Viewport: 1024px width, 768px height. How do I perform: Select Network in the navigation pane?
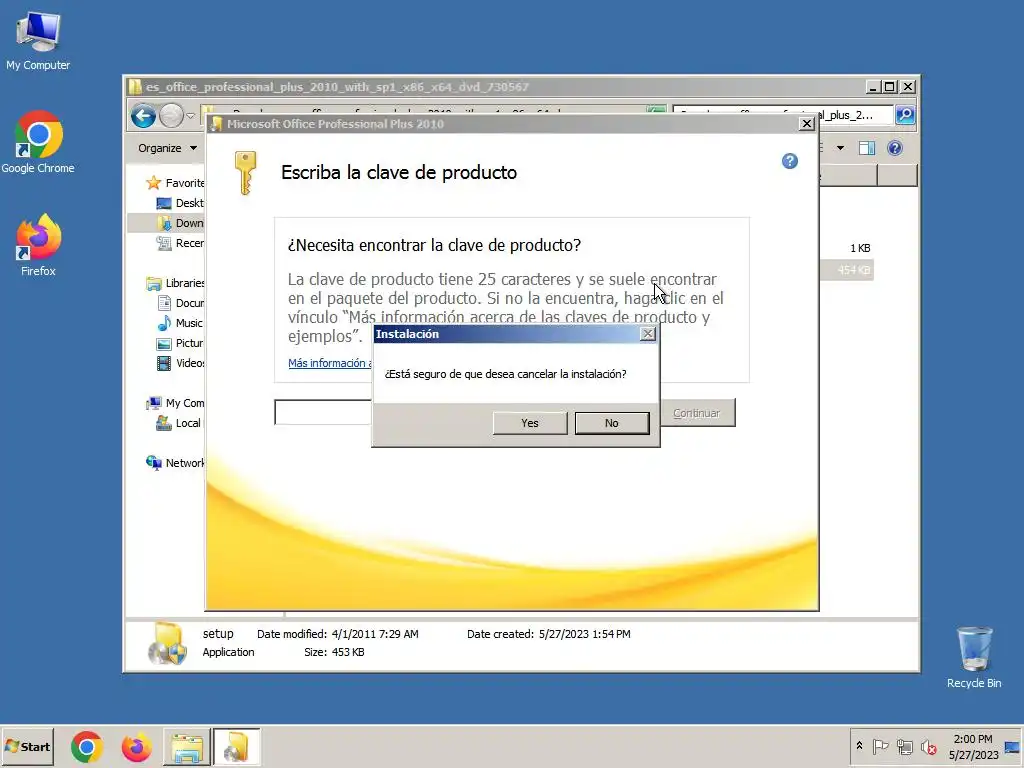point(175,463)
